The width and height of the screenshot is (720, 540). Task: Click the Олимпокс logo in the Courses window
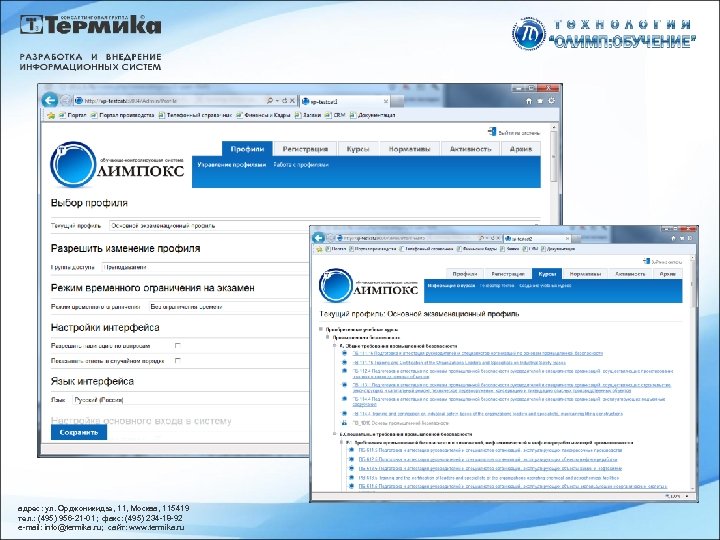point(368,285)
